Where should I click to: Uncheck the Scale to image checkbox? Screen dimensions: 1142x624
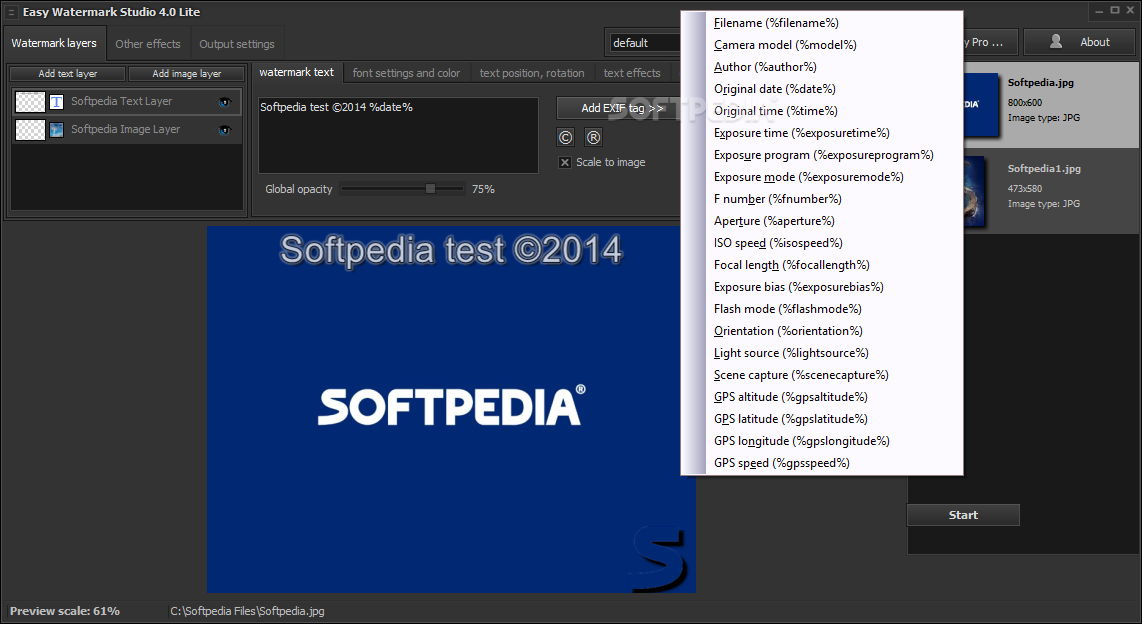564,162
